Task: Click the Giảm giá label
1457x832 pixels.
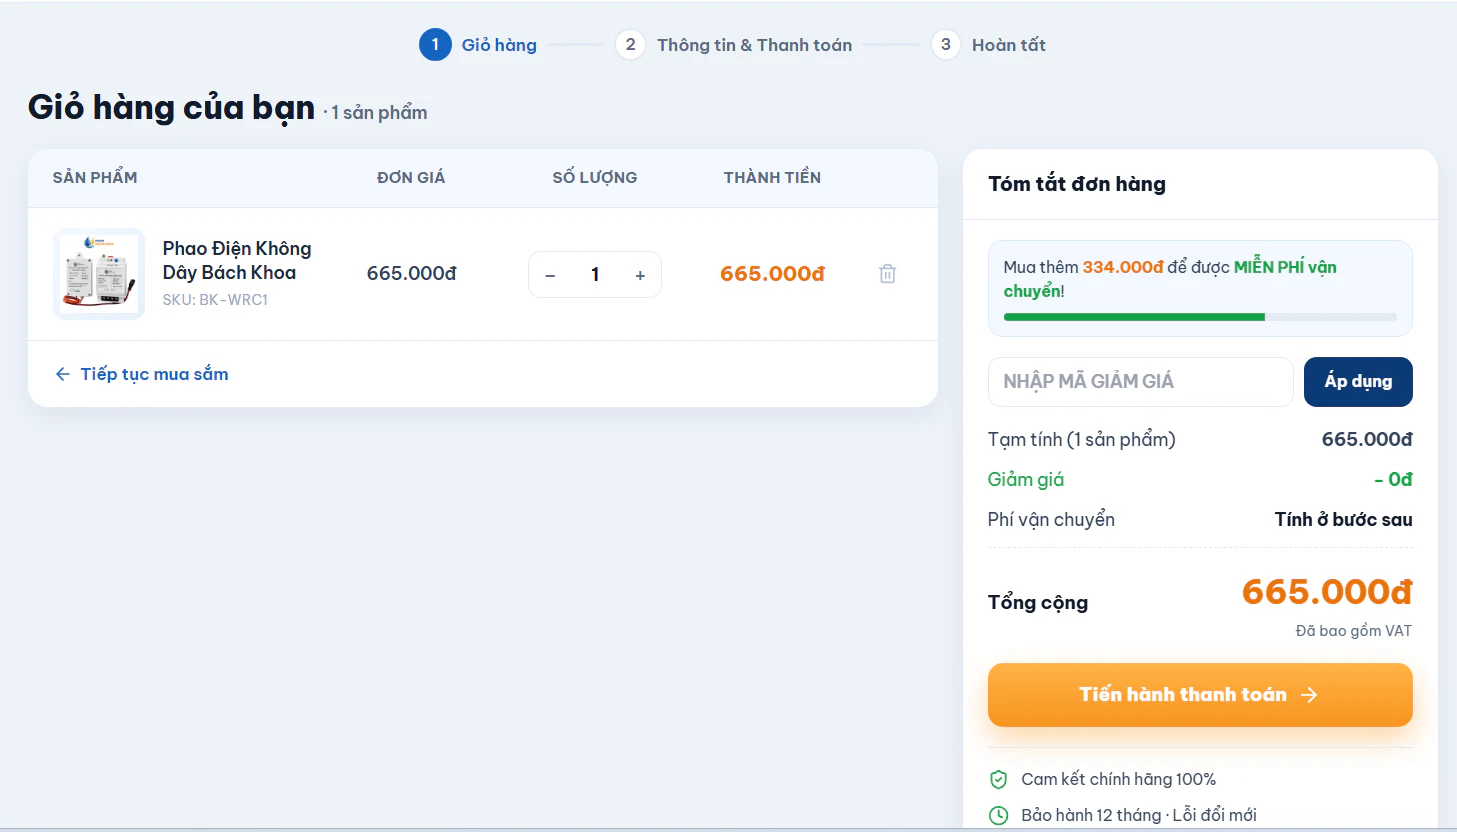Action: (1026, 480)
